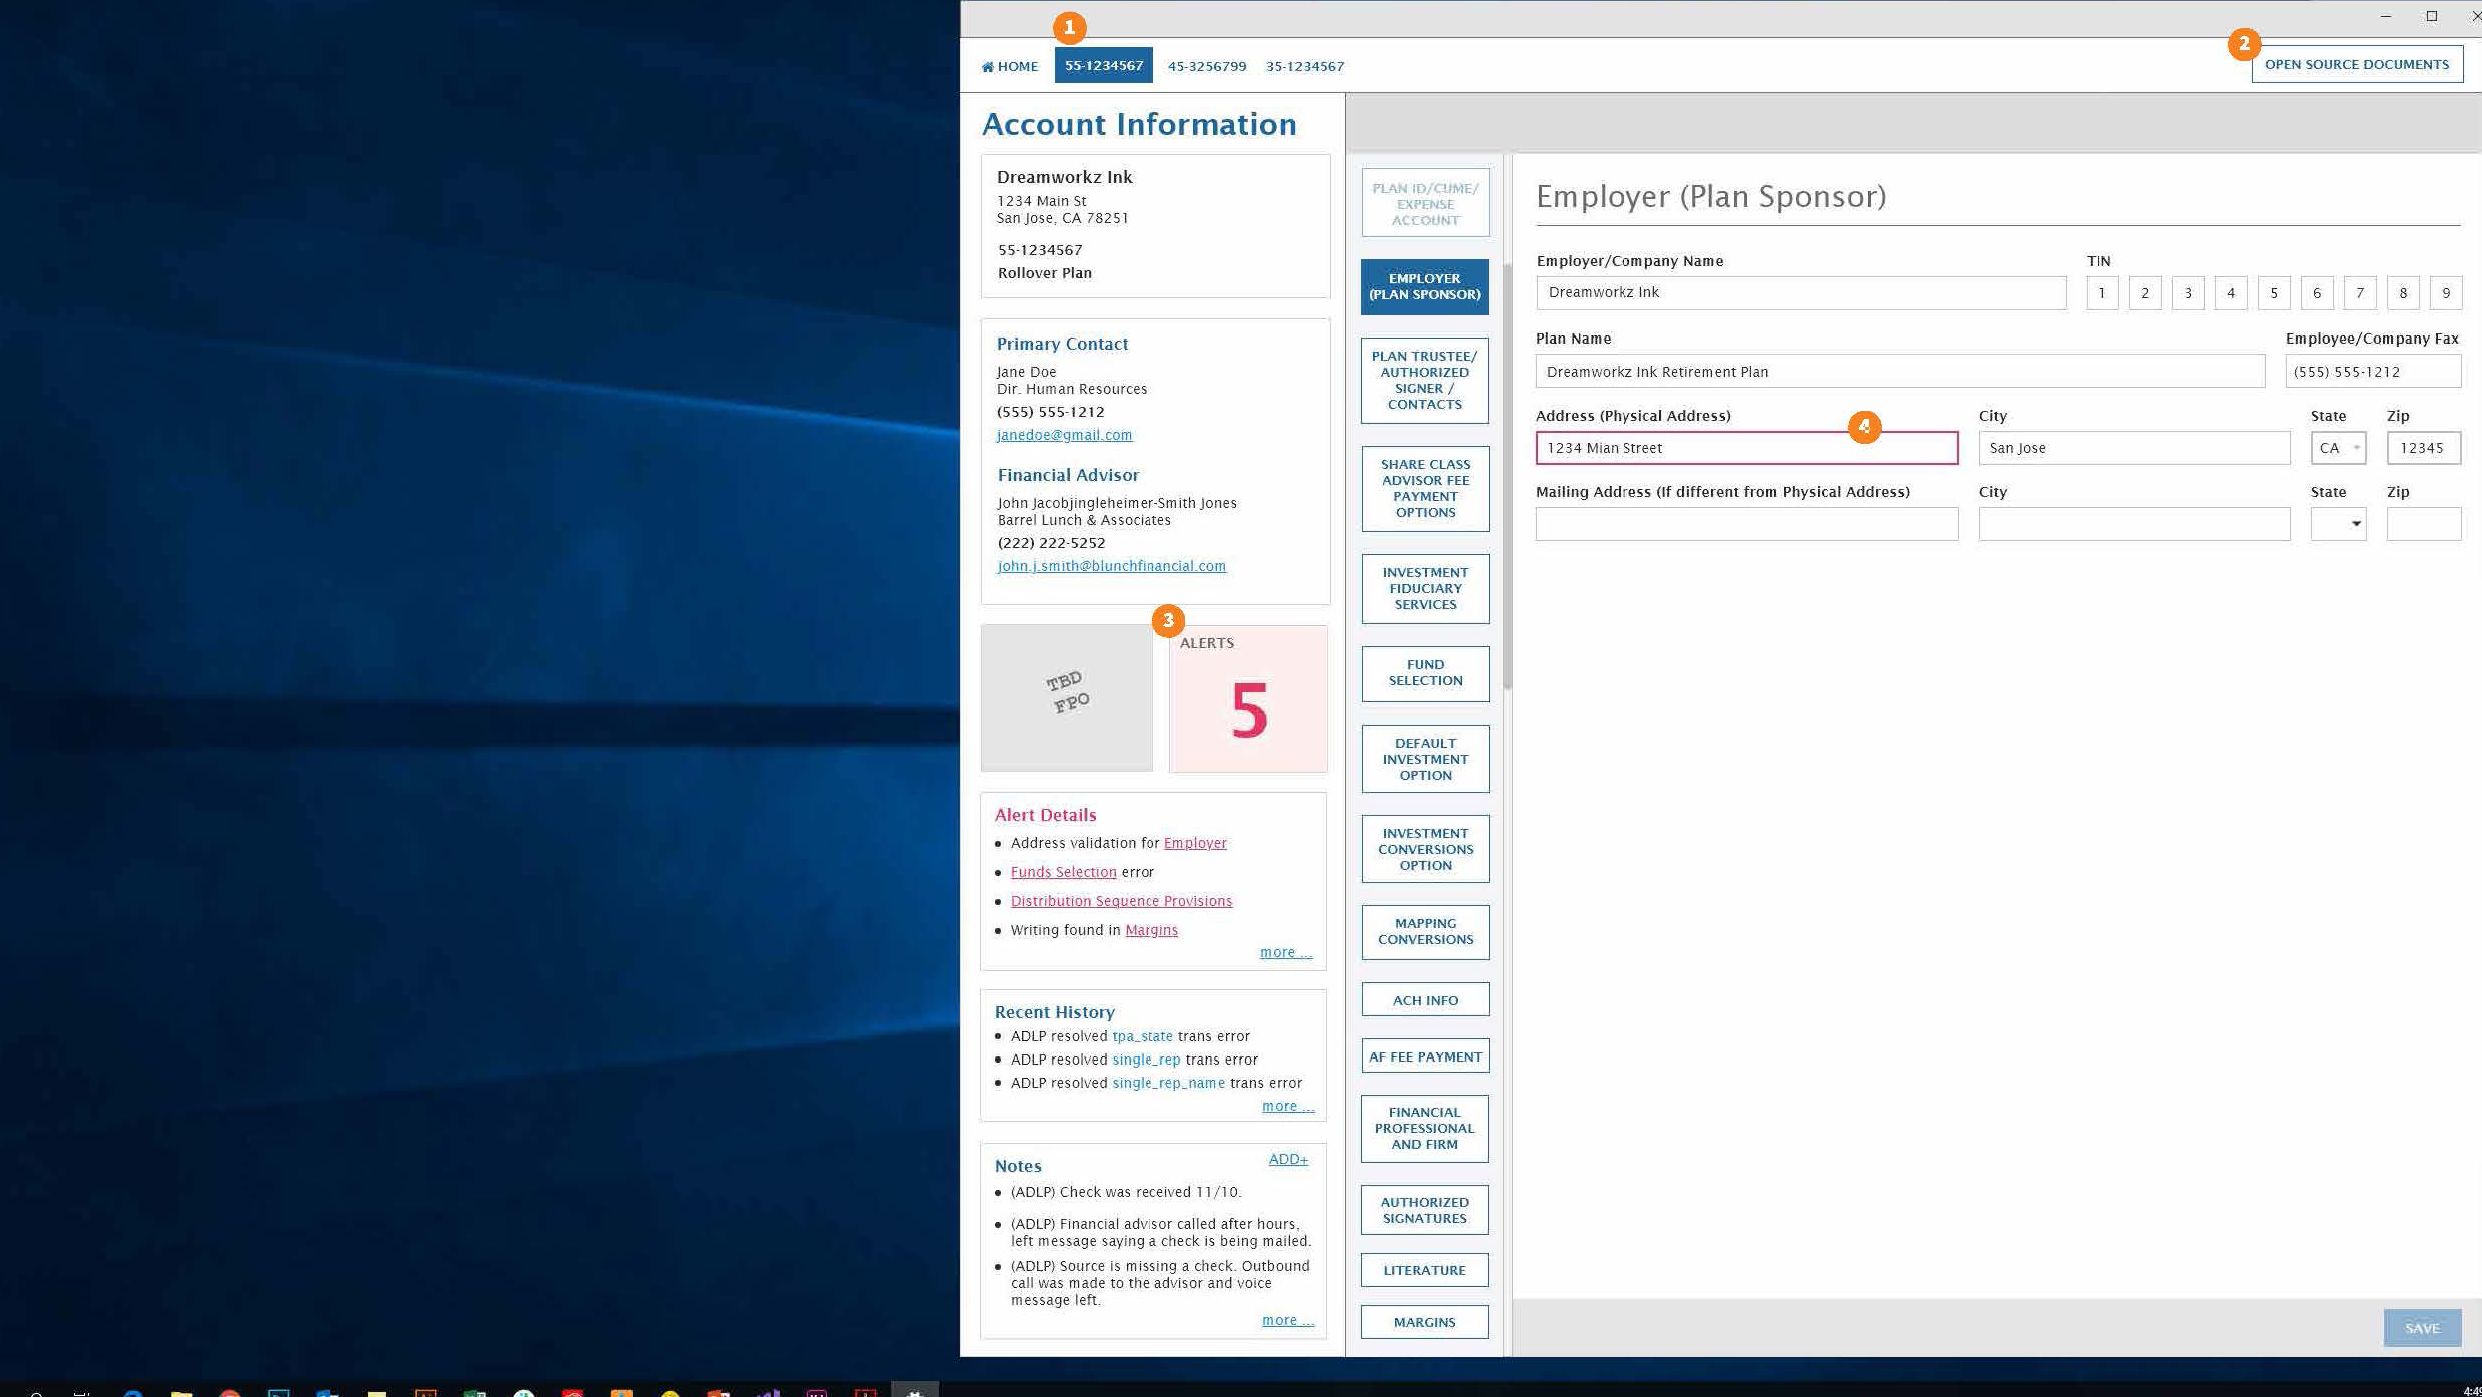2482x1397 pixels.
Task: Click more under Alert Details
Action: click(1286, 952)
